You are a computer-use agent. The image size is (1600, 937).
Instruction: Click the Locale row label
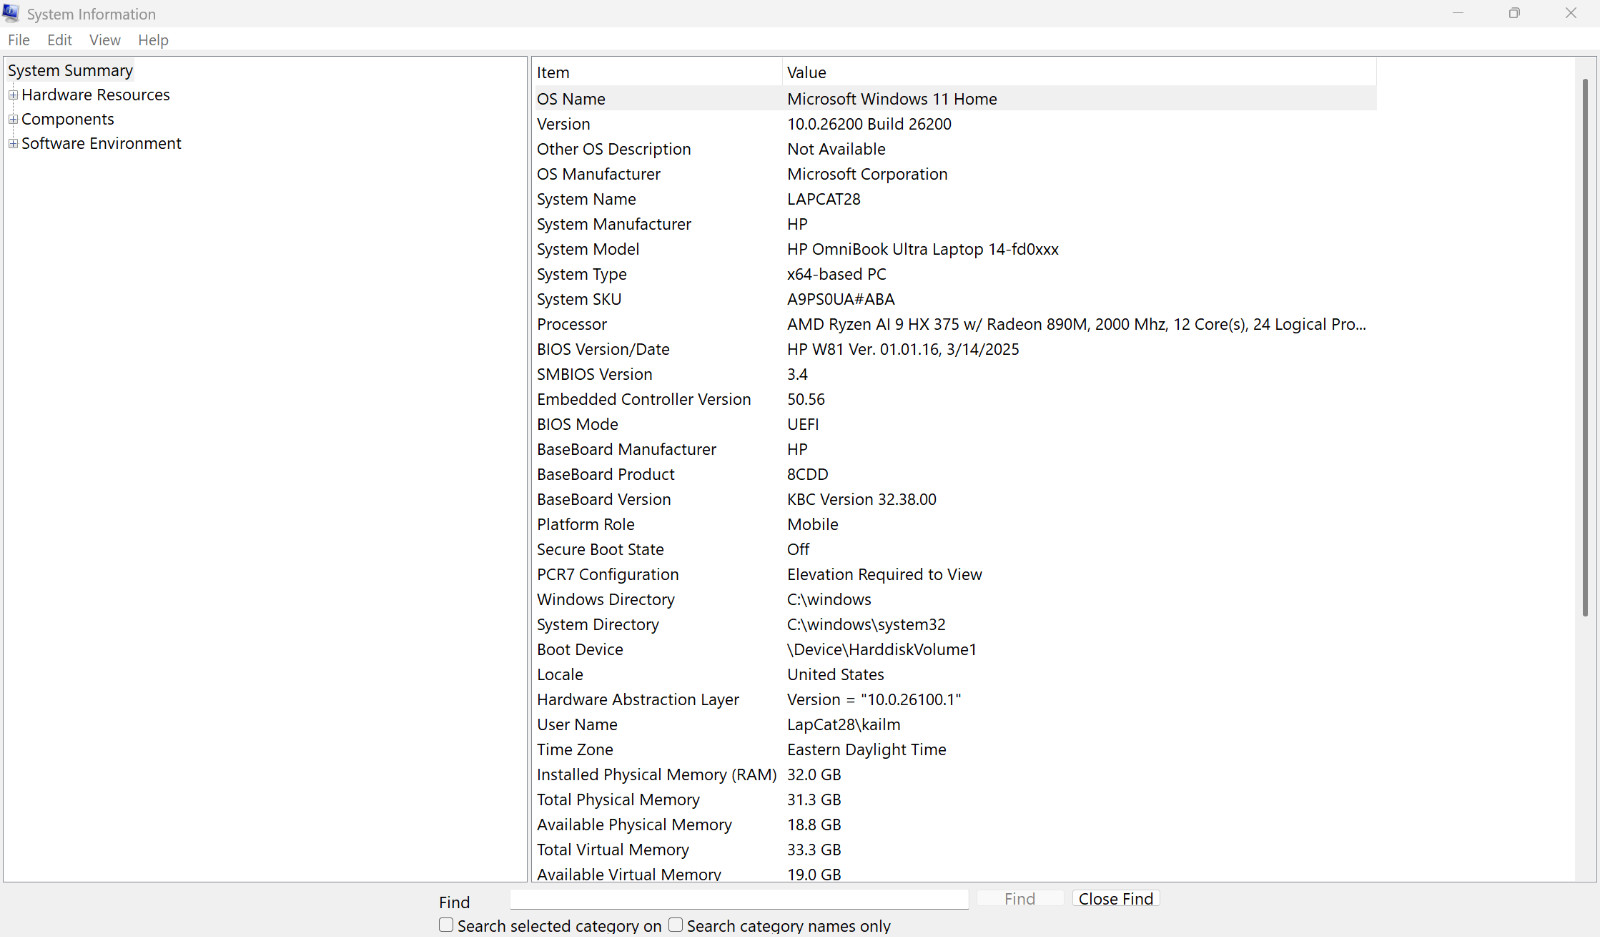pos(560,674)
